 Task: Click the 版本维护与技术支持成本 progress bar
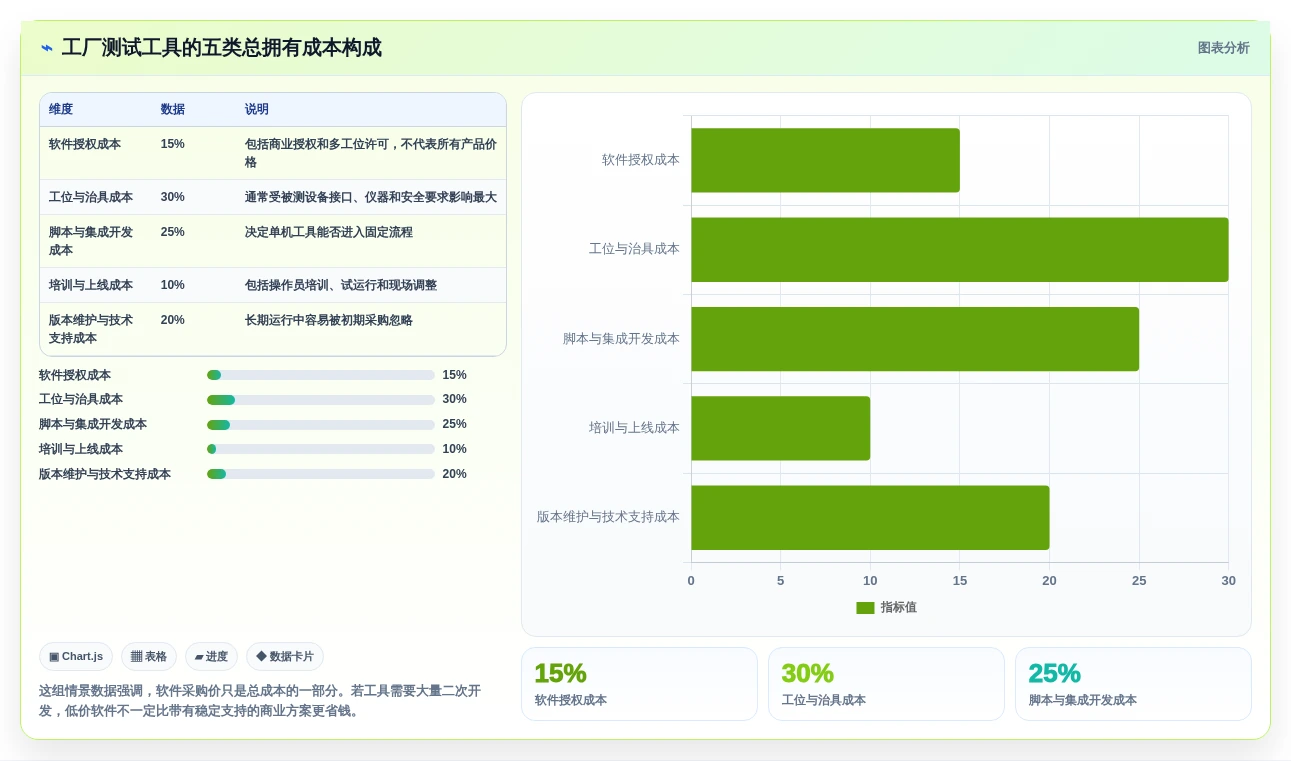pyautogui.click(x=321, y=474)
